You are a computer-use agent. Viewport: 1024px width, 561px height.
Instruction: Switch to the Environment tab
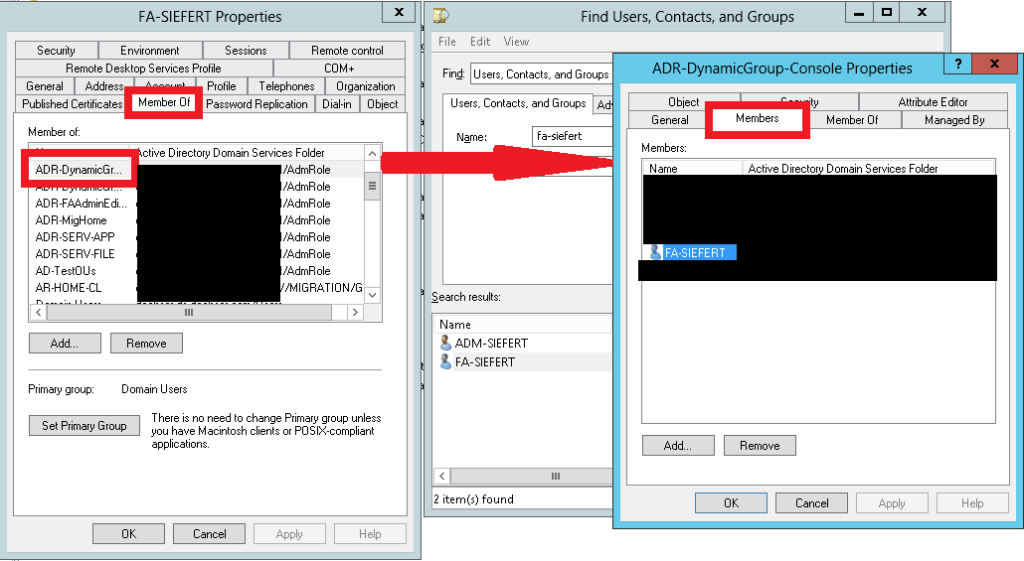[150, 50]
